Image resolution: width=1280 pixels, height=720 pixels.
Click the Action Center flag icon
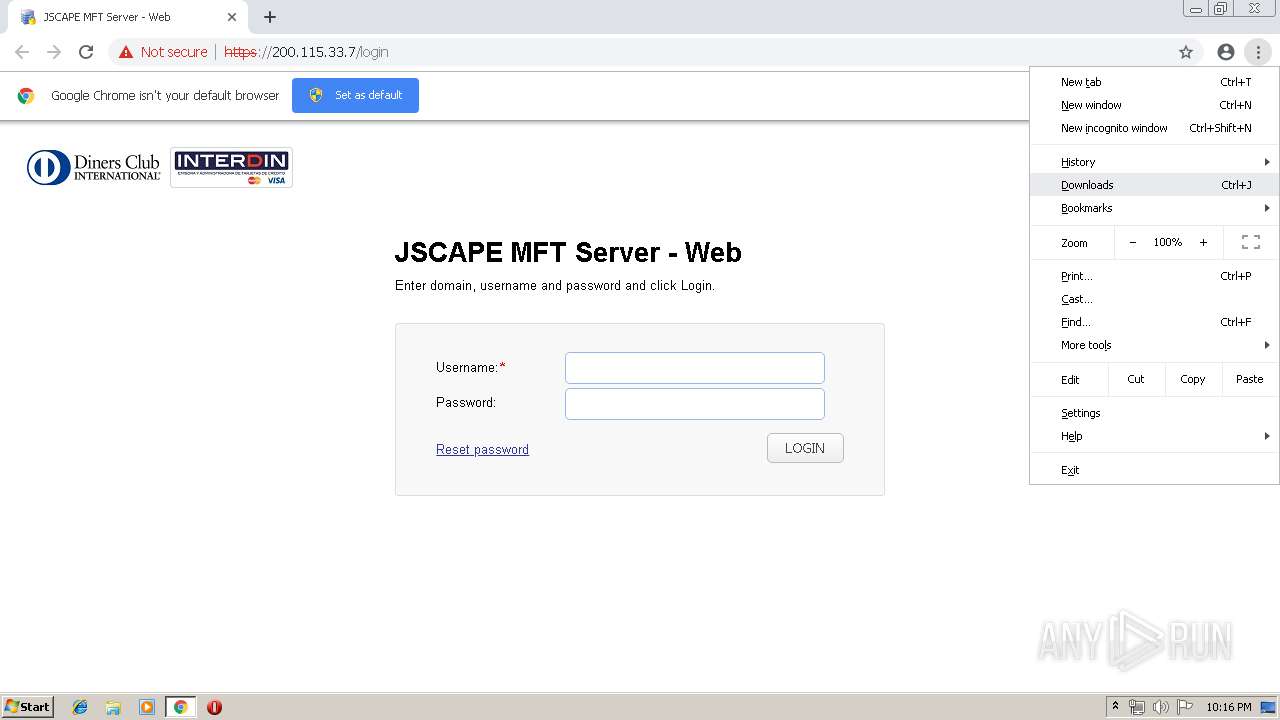point(1185,707)
